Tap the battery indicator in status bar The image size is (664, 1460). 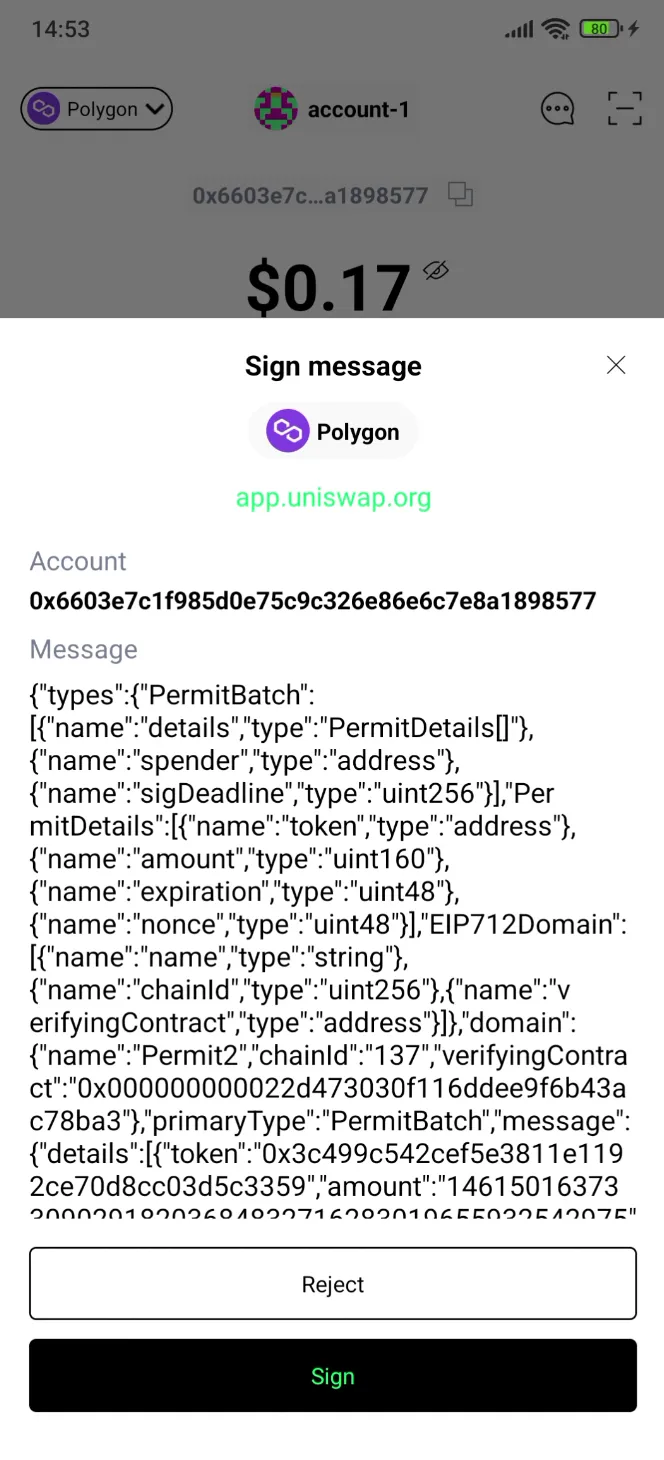point(599,29)
